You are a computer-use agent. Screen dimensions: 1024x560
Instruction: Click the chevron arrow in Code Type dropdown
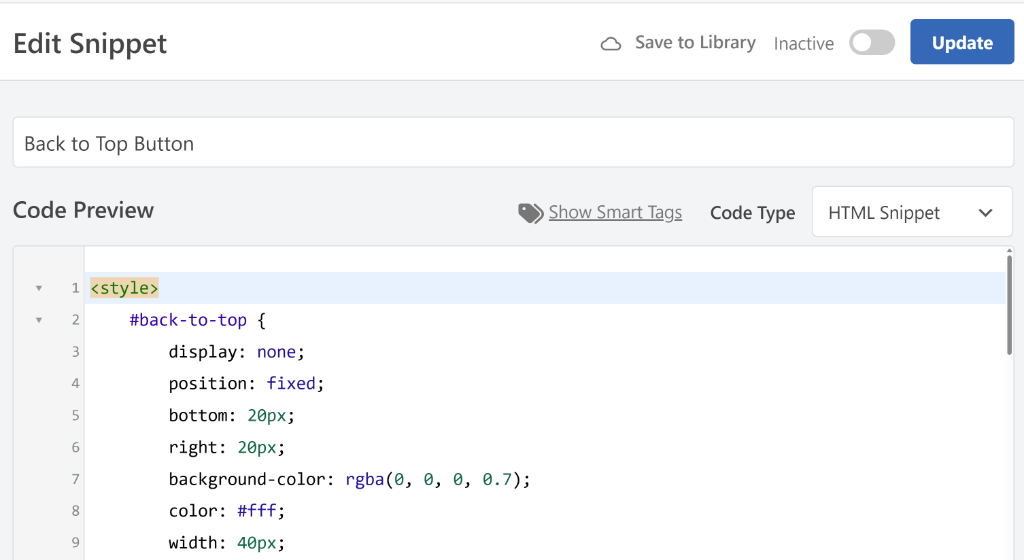985,213
